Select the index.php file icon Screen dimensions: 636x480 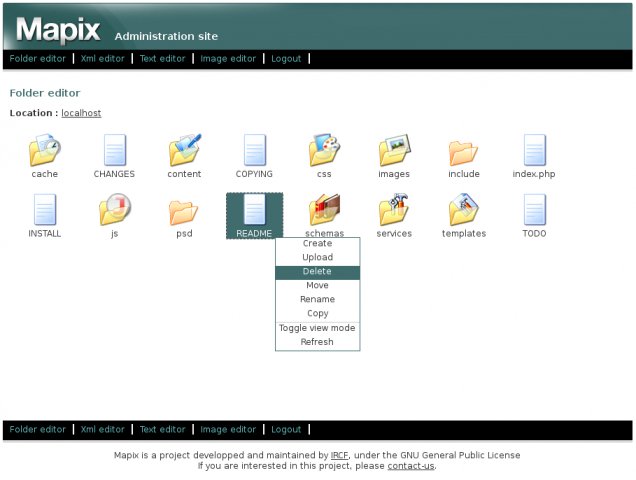click(534, 150)
